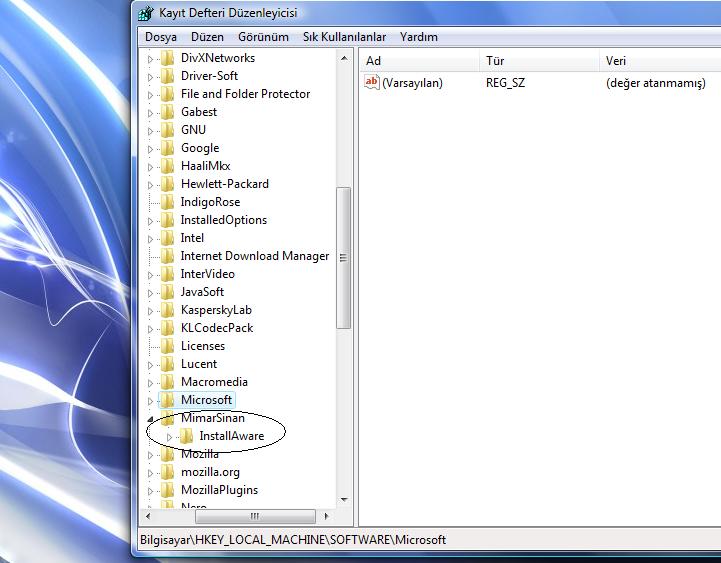Expand the Mozilla key

click(x=150, y=455)
